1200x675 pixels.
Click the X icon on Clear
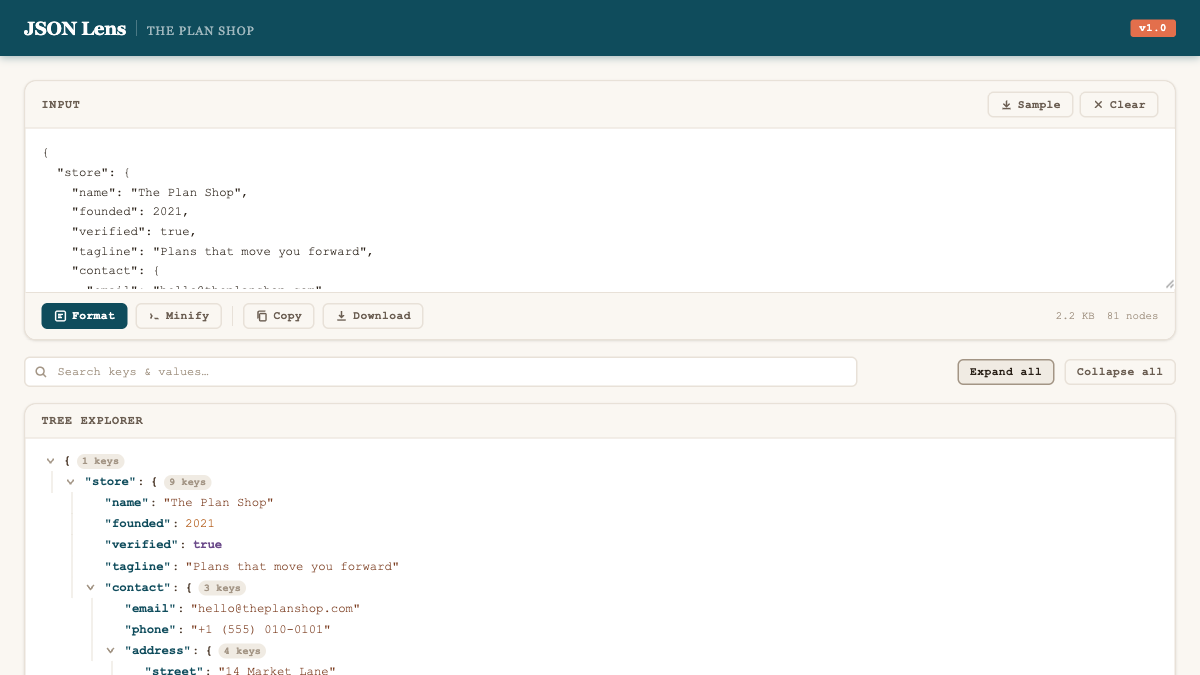coord(1098,105)
